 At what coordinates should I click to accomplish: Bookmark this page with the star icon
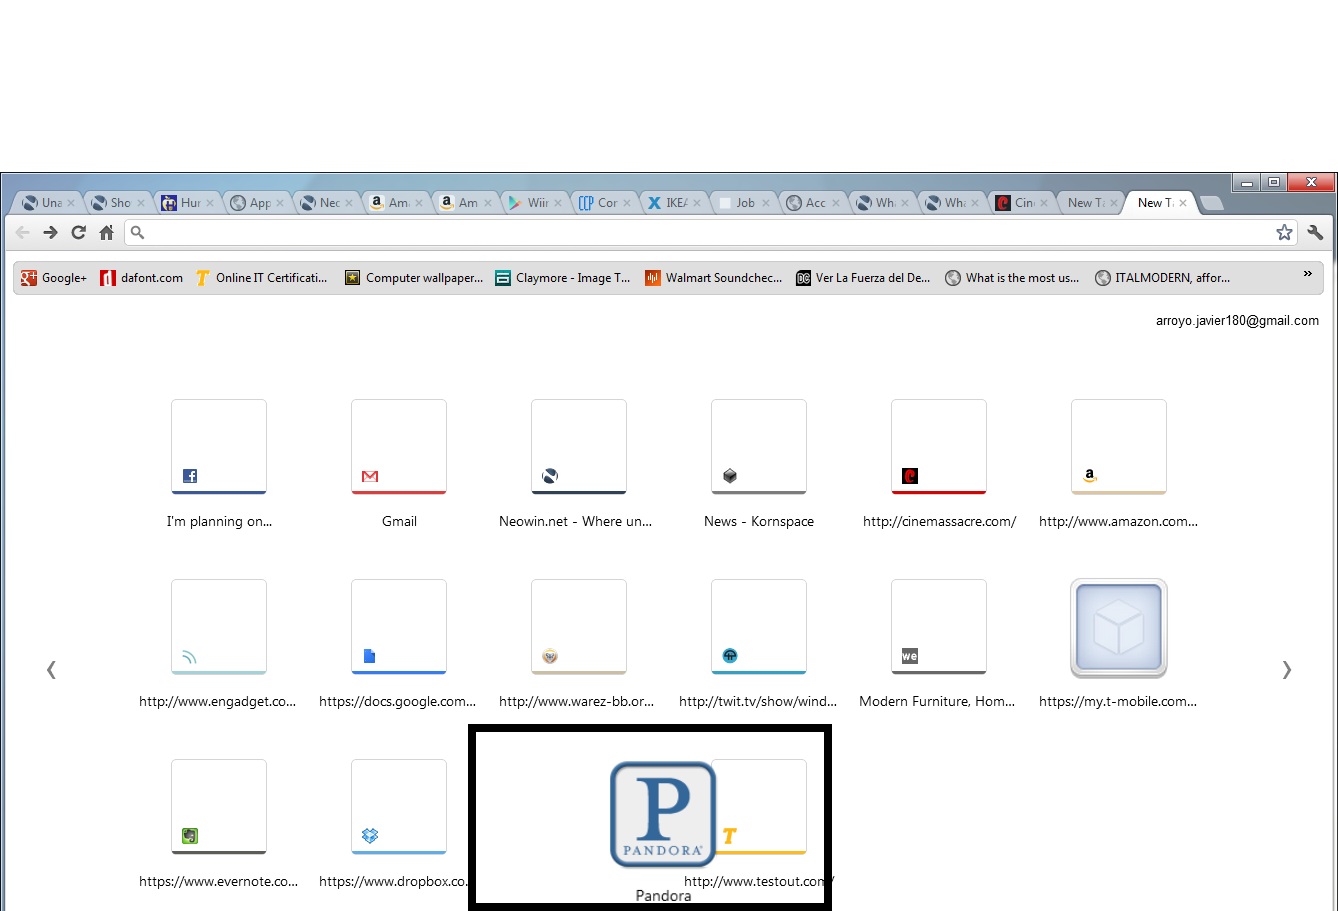[x=1284, y=233]
